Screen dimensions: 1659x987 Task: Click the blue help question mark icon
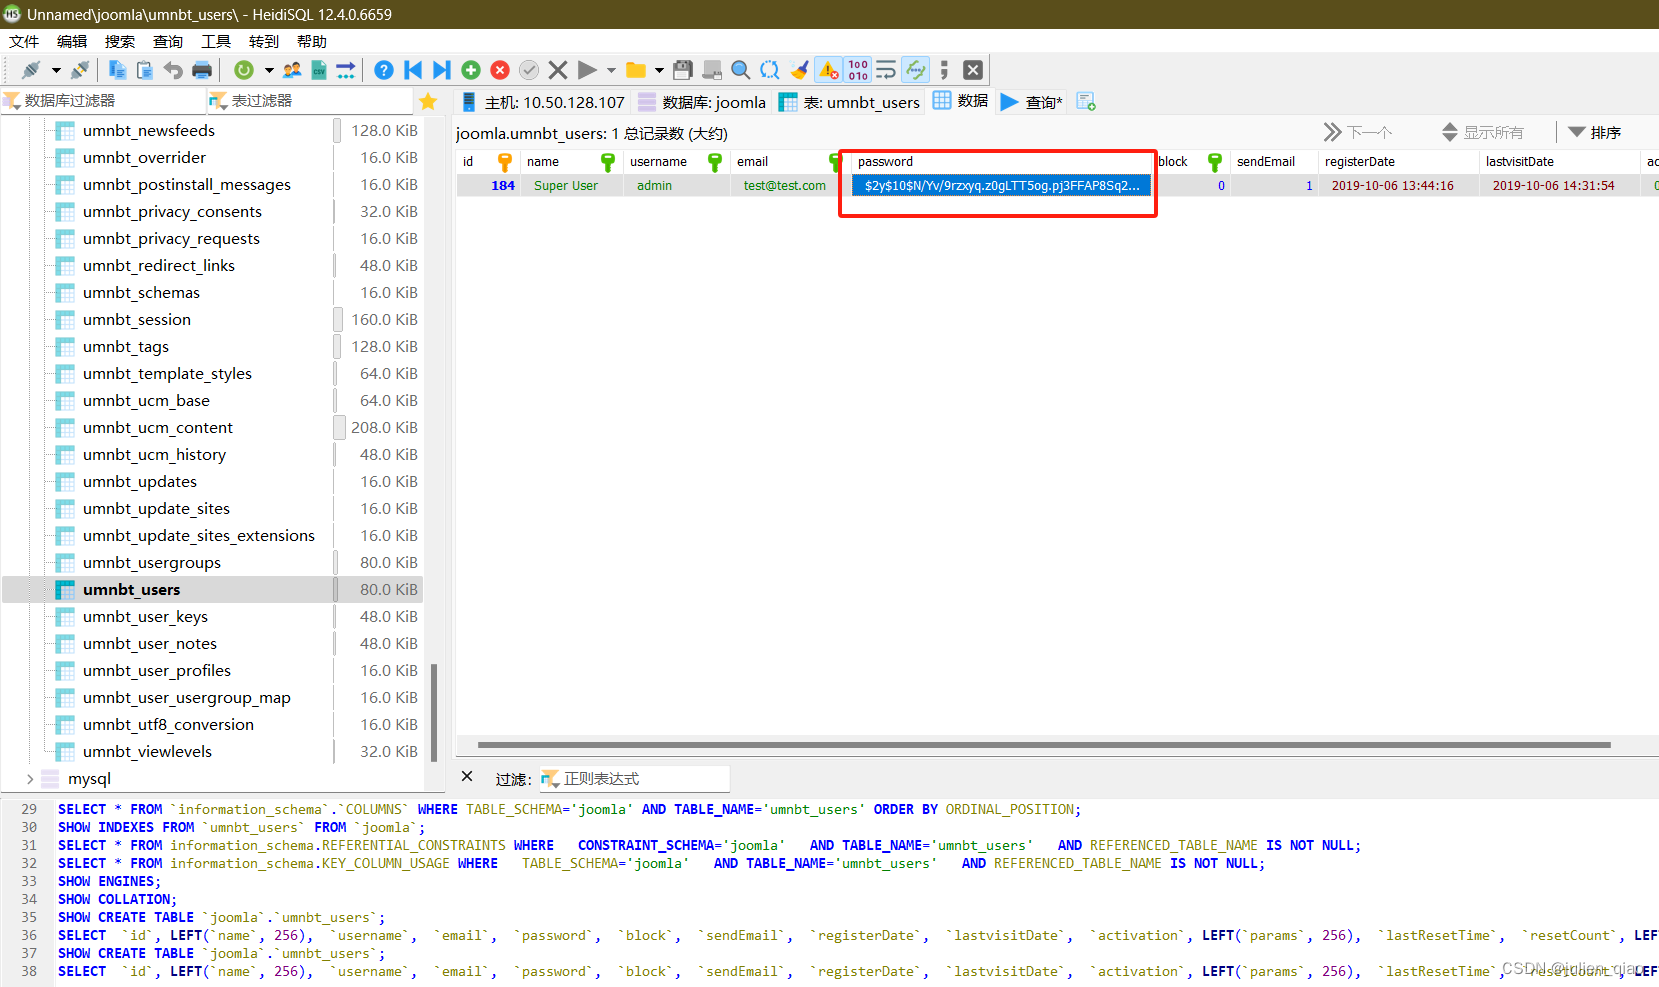click(x=384, y=70)
